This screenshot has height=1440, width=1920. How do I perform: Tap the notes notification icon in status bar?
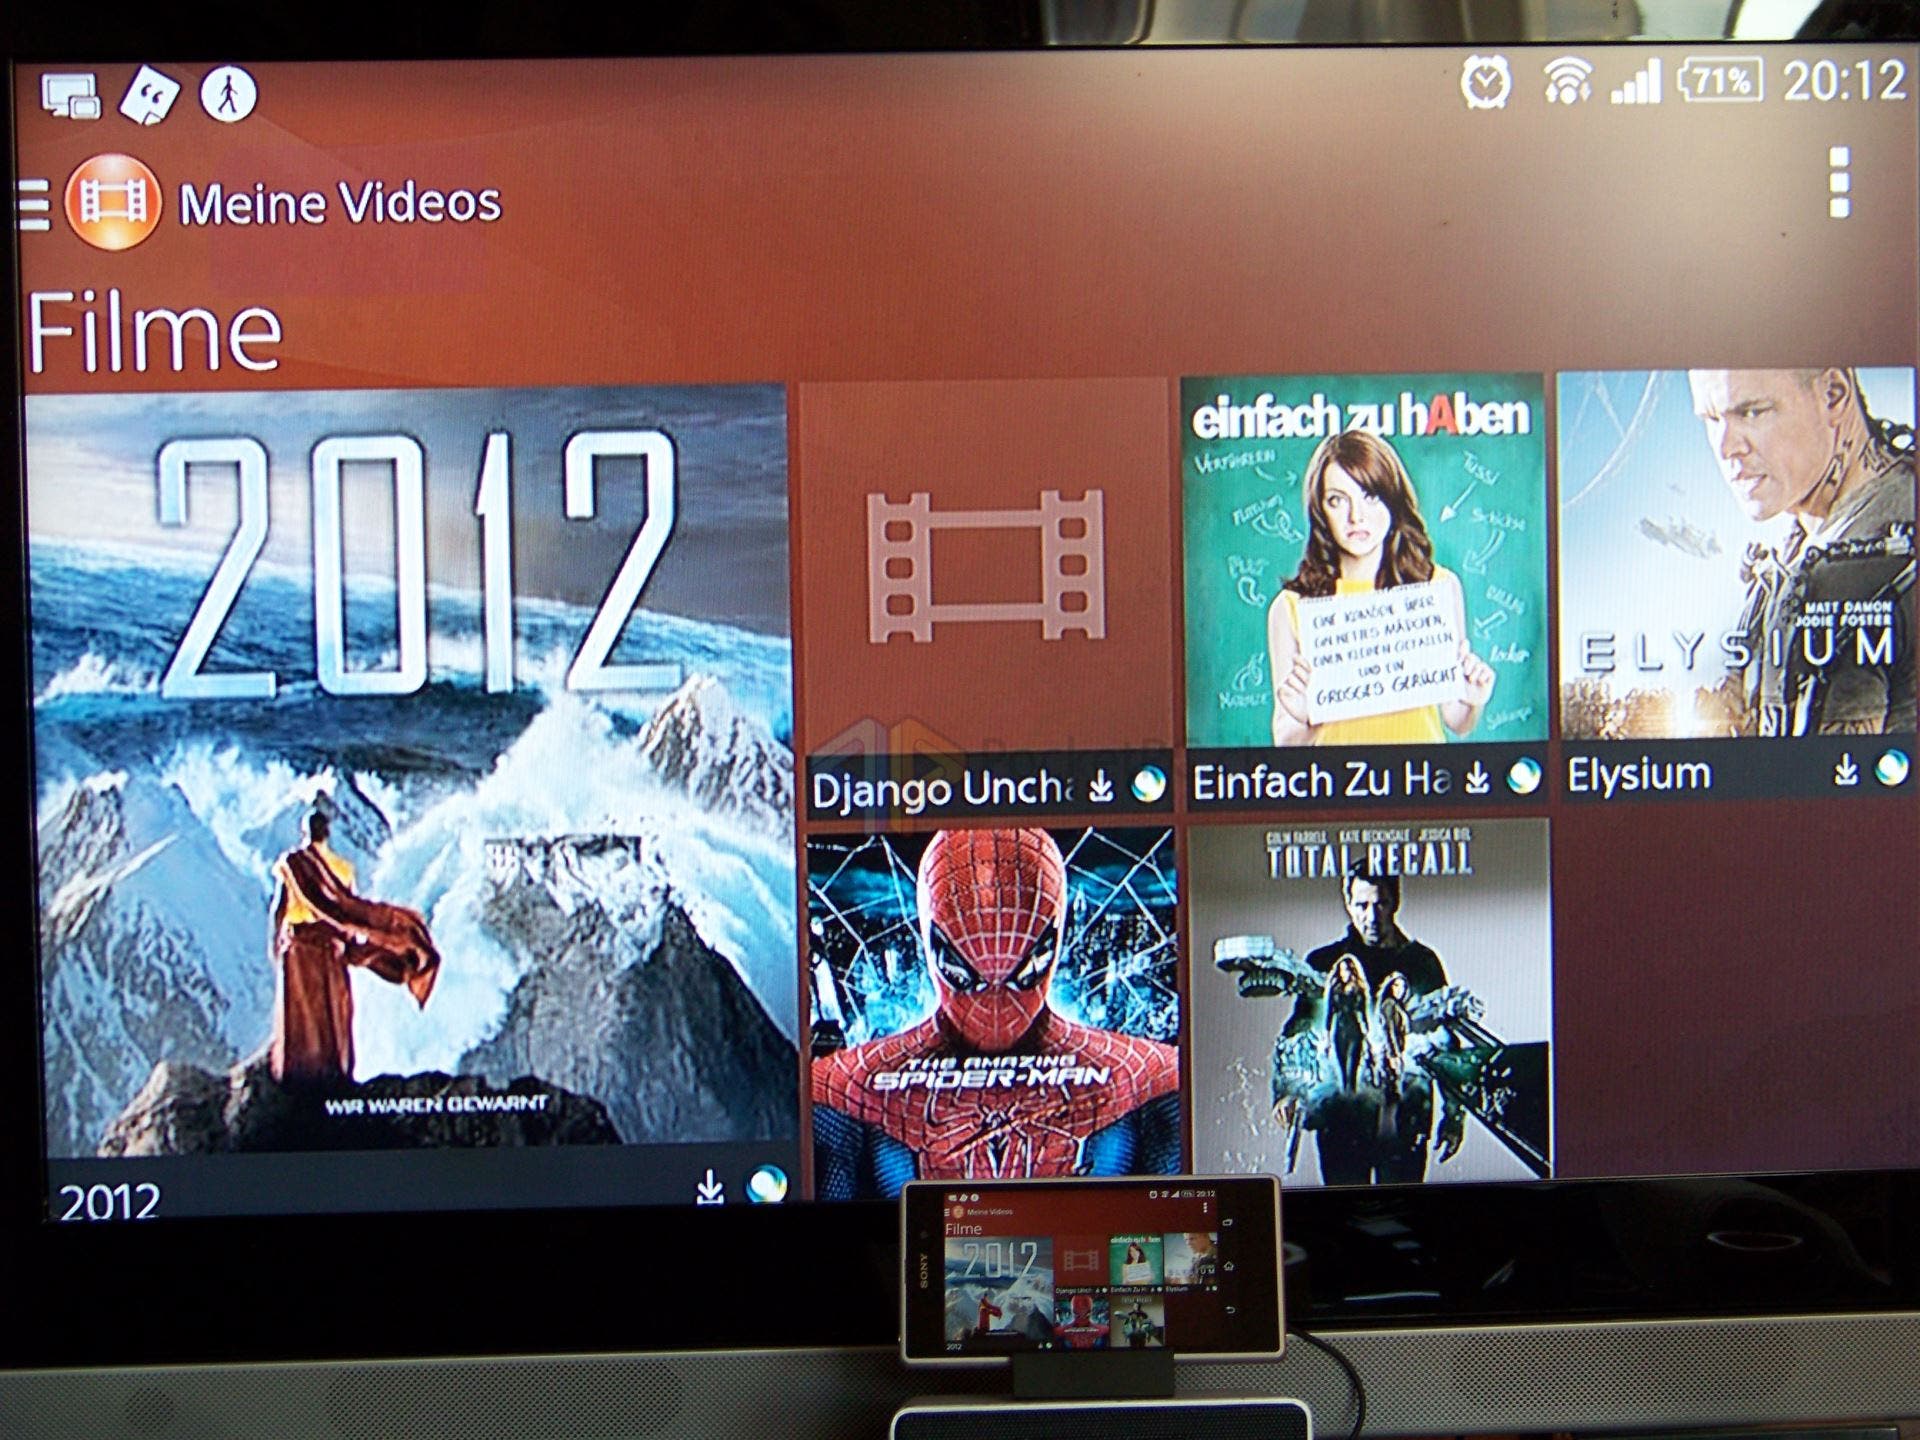coord(150,96)
